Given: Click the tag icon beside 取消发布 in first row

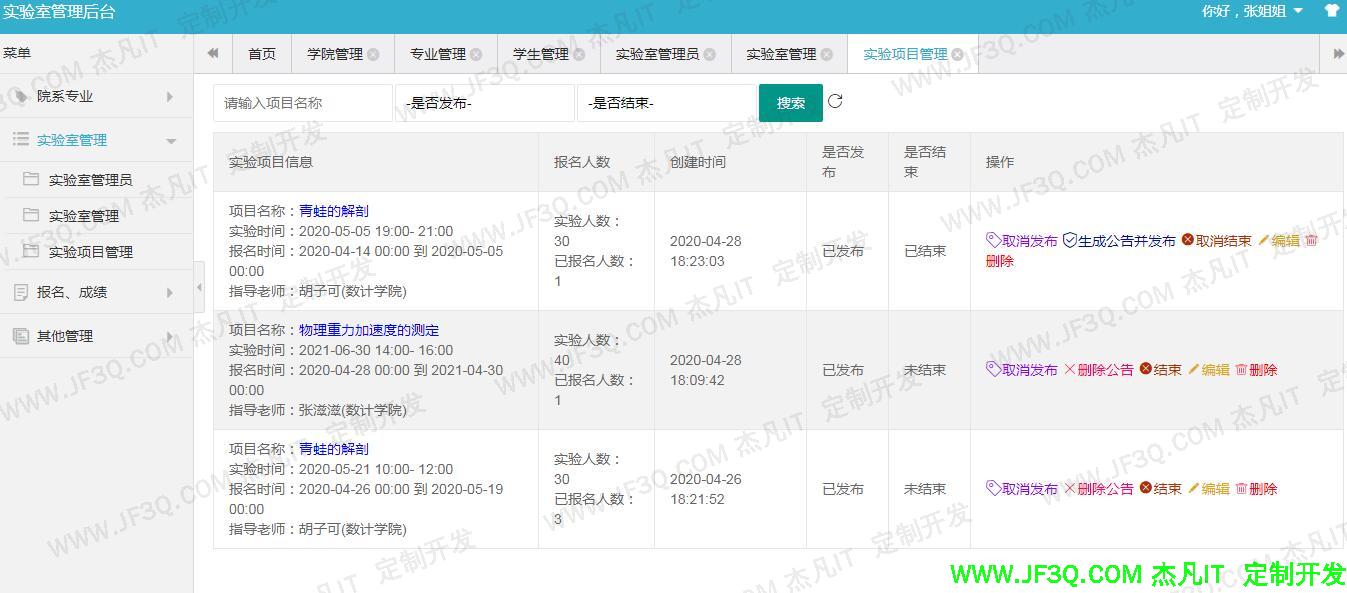Looking at the screenshot, I should tap(993, 240).
